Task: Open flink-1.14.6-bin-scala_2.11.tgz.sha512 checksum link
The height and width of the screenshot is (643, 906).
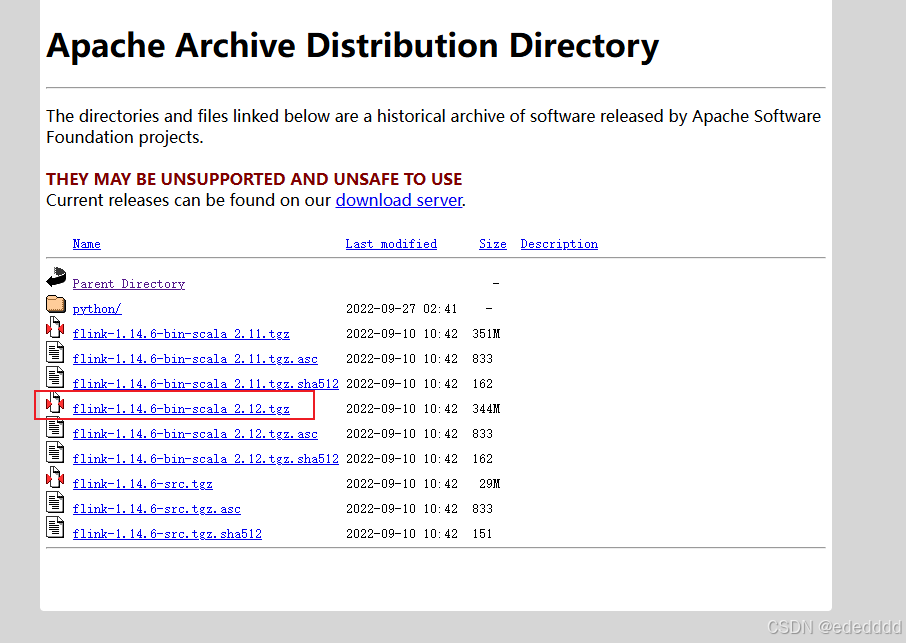Action: (206, 384)
